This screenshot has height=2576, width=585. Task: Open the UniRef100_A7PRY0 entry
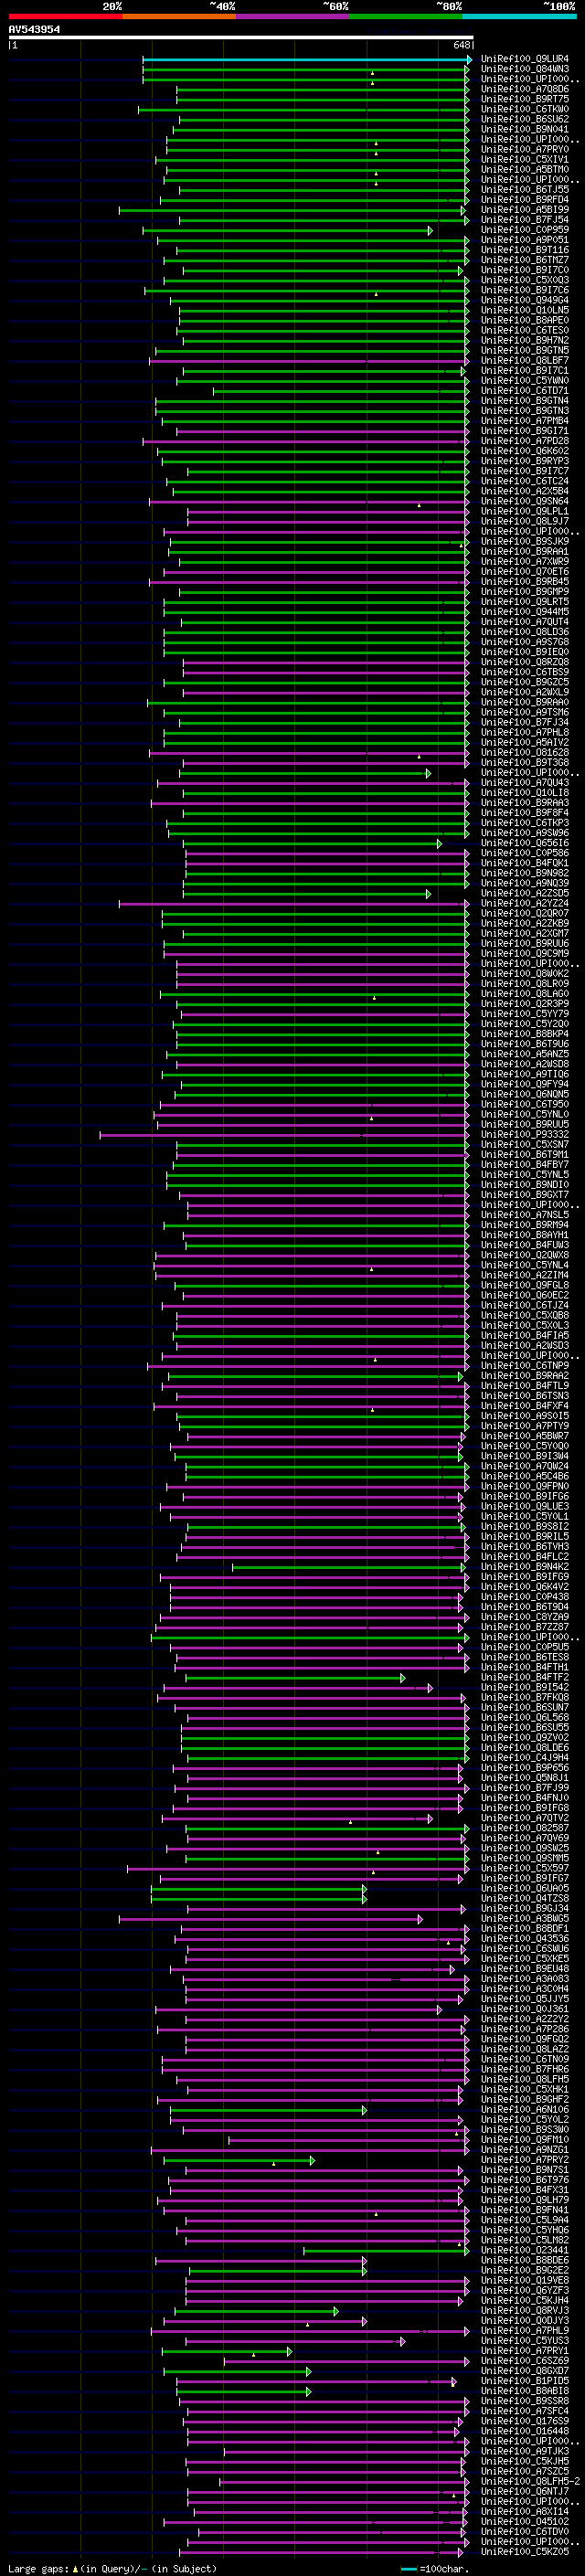pyautogui.click(x=524, y=149)
